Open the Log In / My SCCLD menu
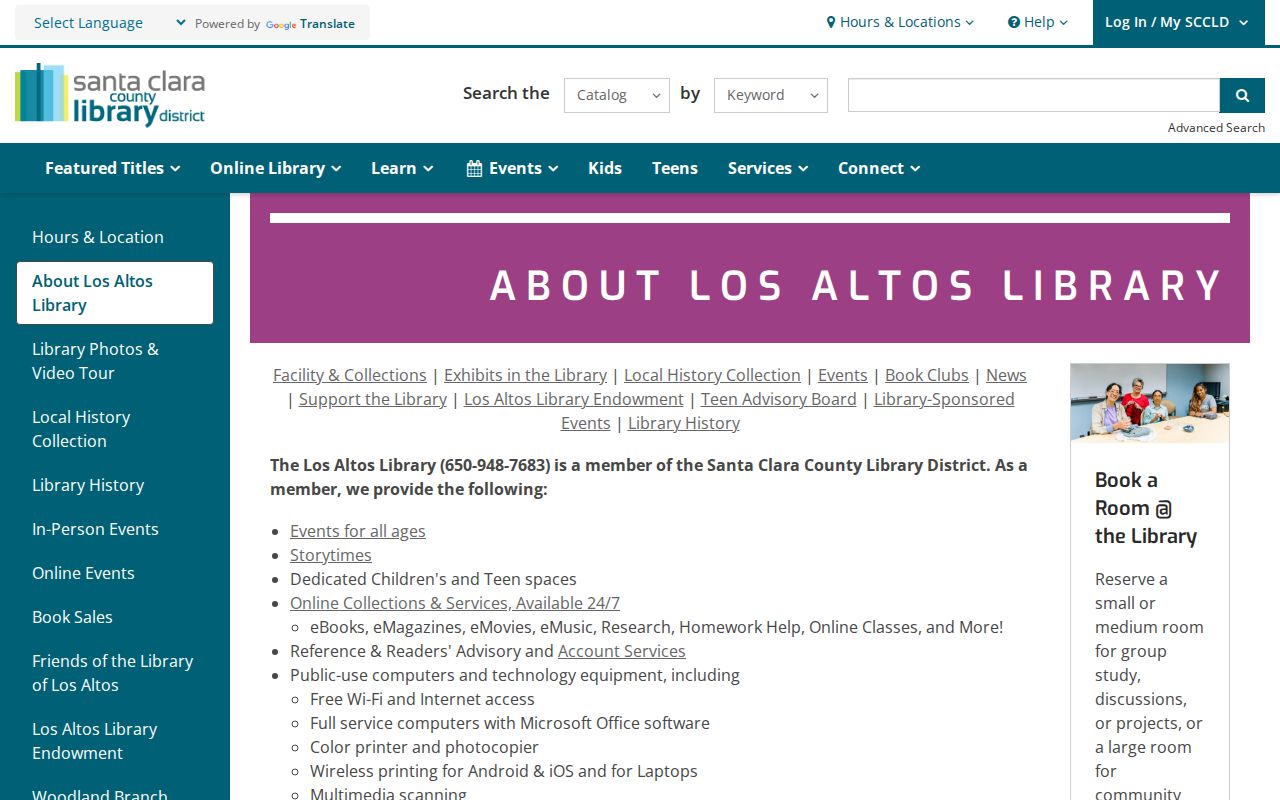The height and width of the screenshot is (800, 1280). [1177, 22]
